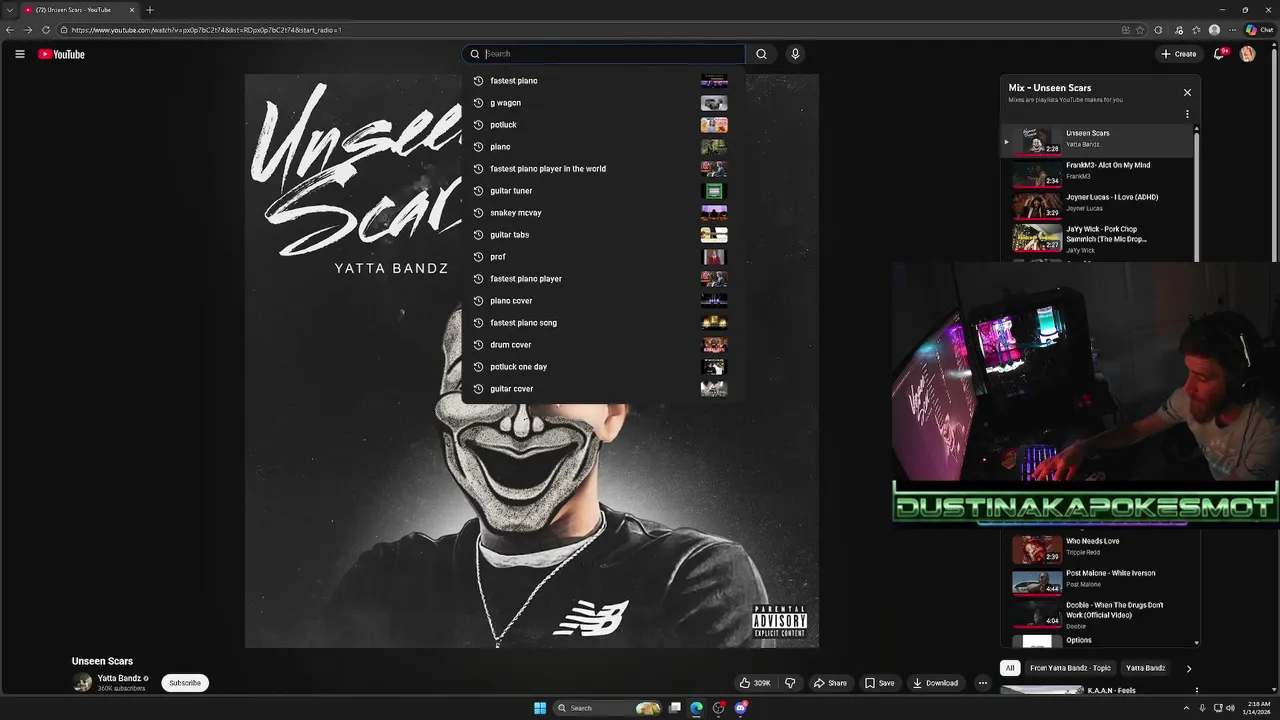
Task: Choose the "prof" search suggestion
Action: point(601,257)
